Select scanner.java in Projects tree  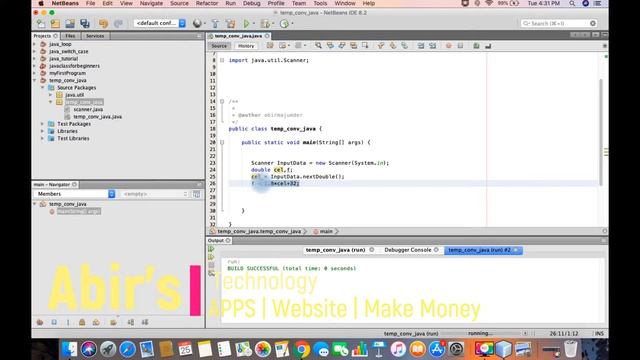(88, 109)
